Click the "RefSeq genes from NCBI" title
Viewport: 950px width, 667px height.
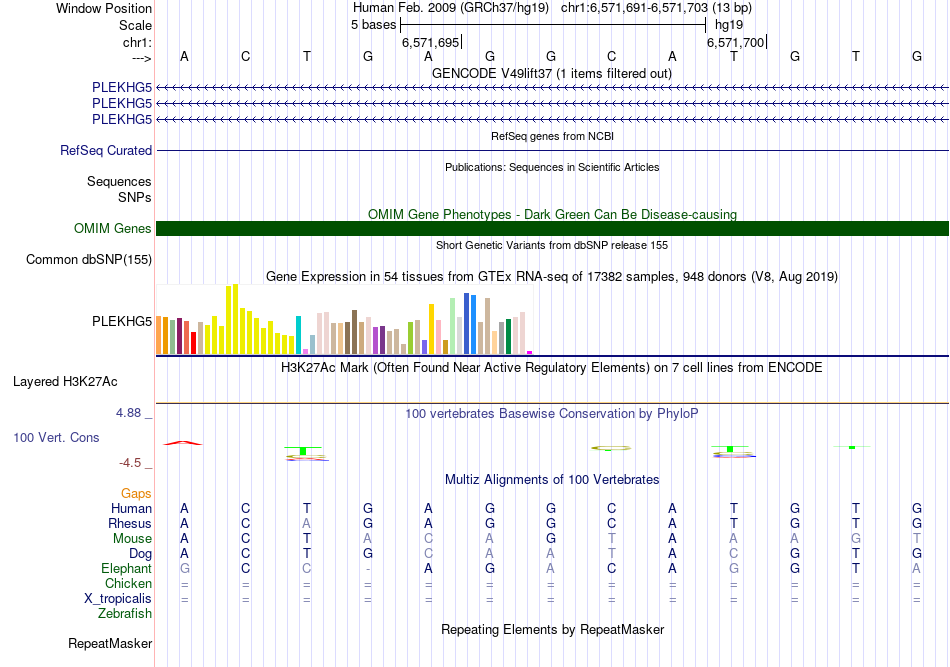552,136
